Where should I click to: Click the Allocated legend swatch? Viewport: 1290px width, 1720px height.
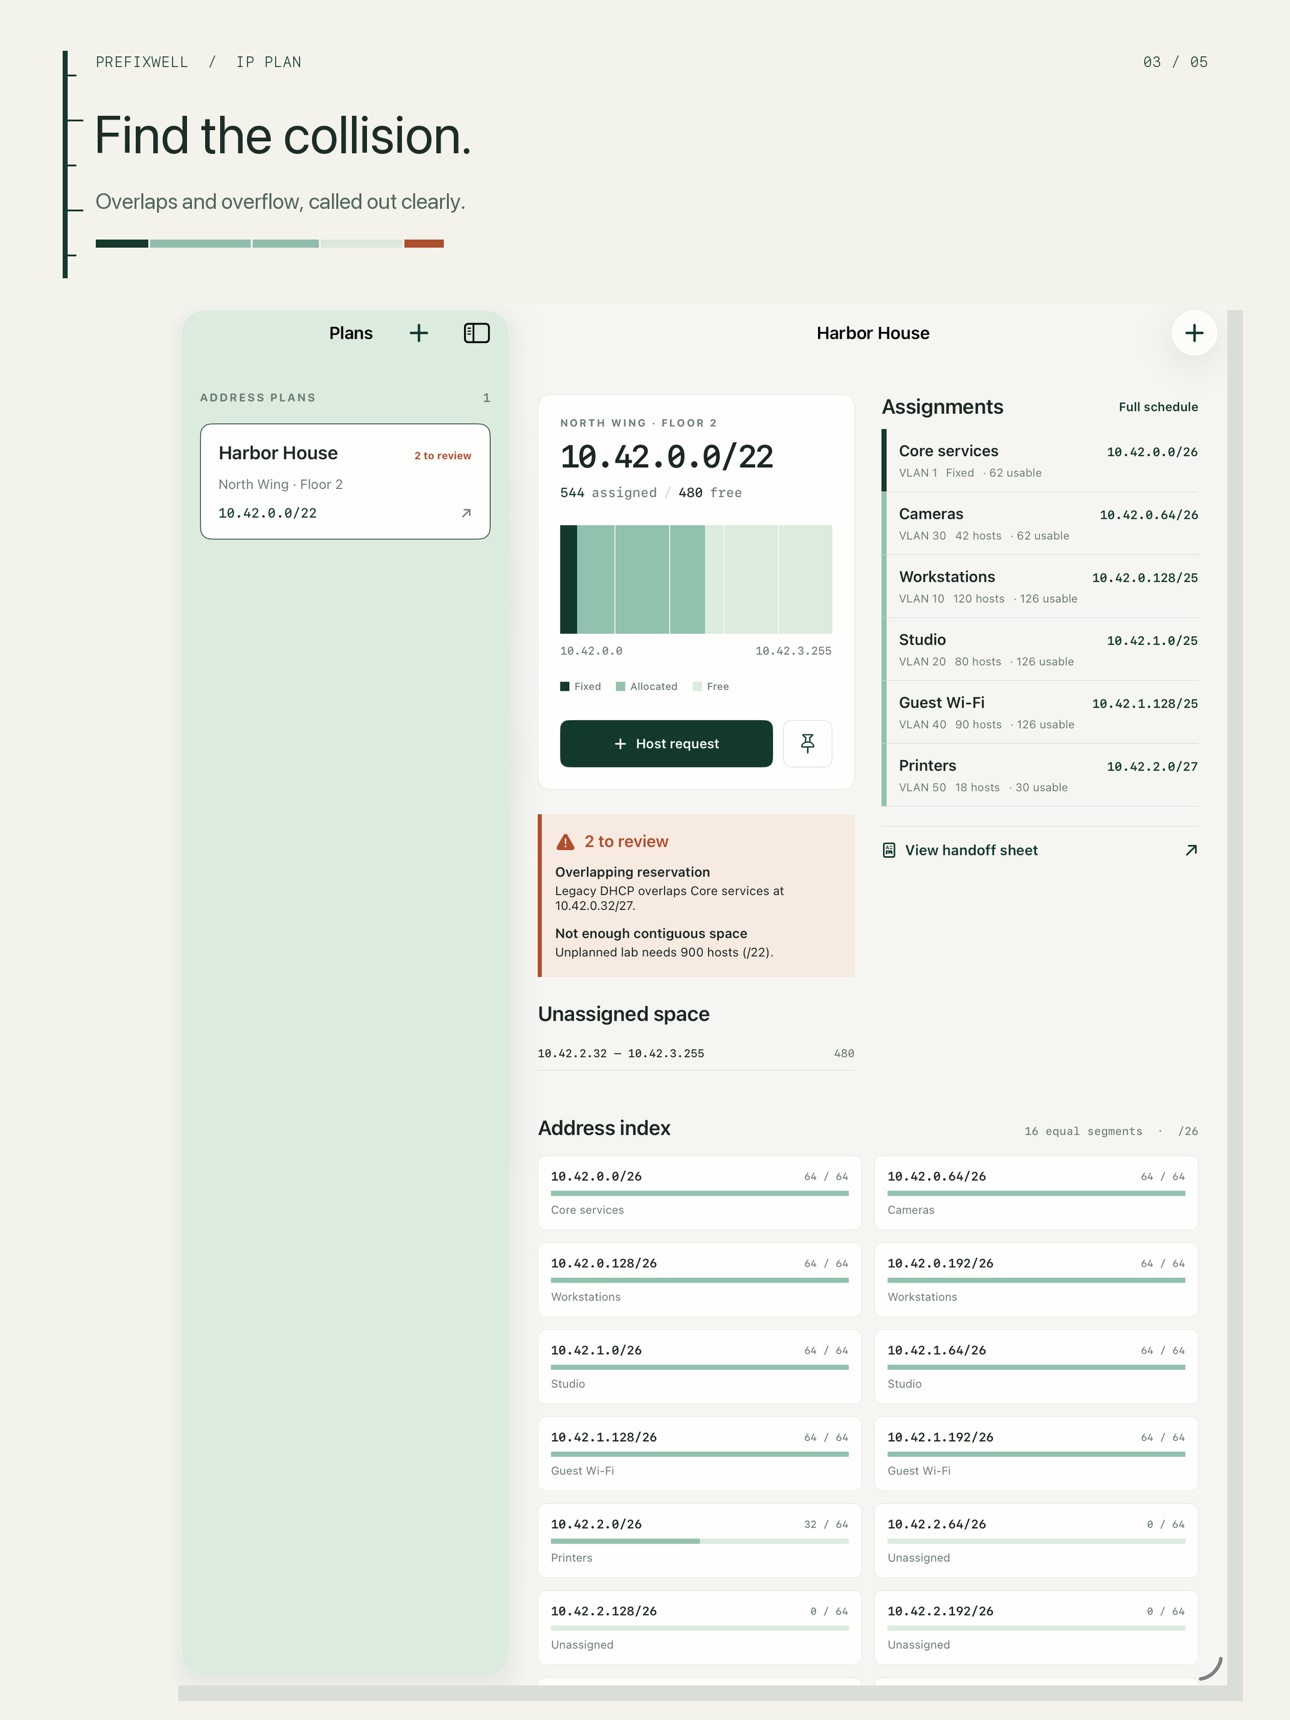point(620,686)
